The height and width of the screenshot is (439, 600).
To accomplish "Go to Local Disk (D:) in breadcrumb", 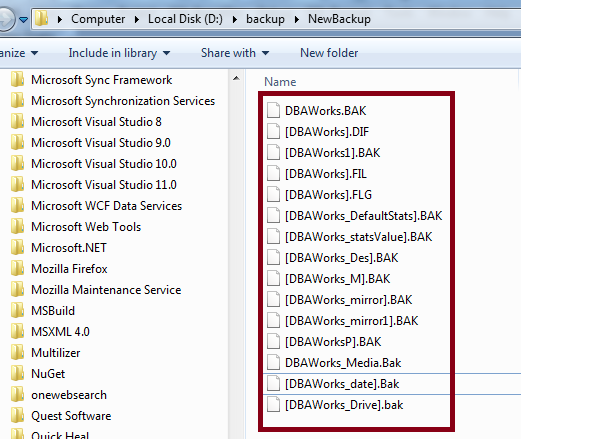I will point(185,19).
